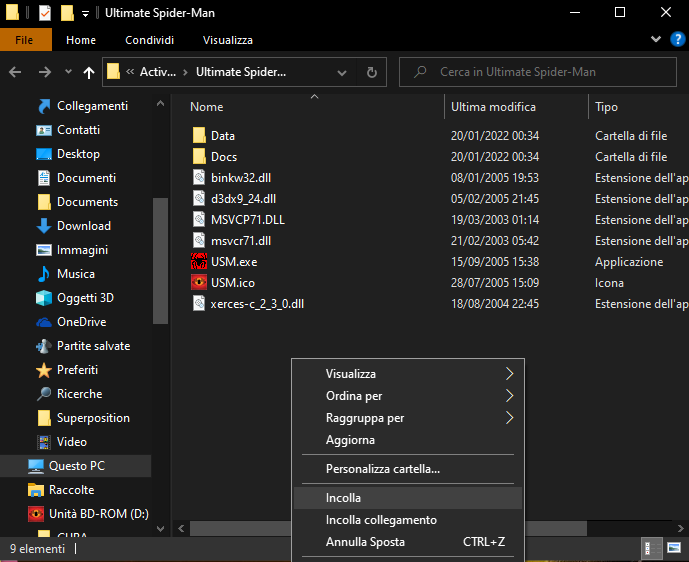The image size is (689, 562).
Task: Click the Activ... breadcrumb segment
Action: [158, 72]
